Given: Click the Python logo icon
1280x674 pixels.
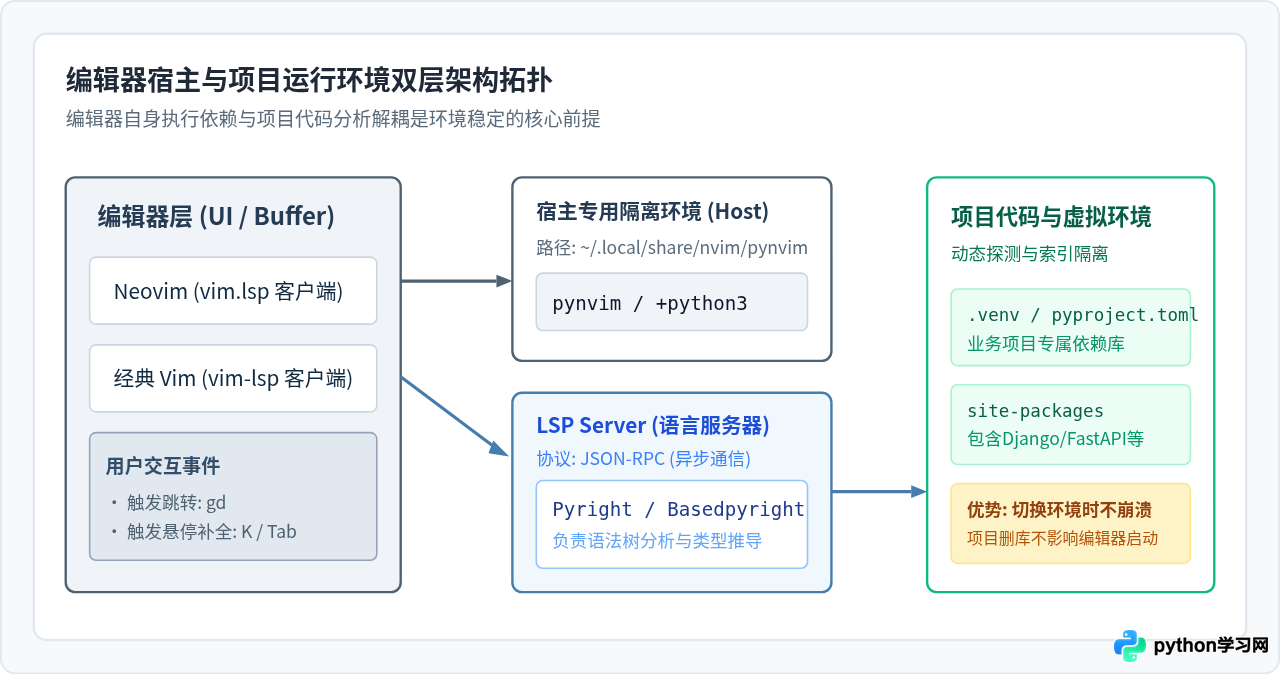Looking at the screenshot, I should pyautogui.click(x=1130, y=646).
